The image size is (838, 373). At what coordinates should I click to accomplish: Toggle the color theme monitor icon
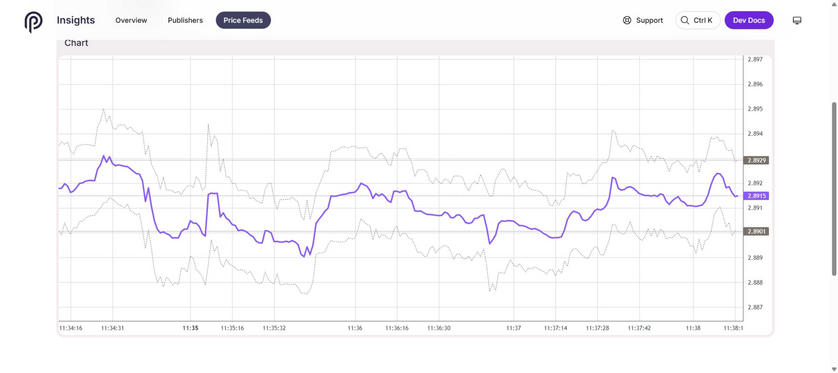pyautogui.click(x=797, y=20)
